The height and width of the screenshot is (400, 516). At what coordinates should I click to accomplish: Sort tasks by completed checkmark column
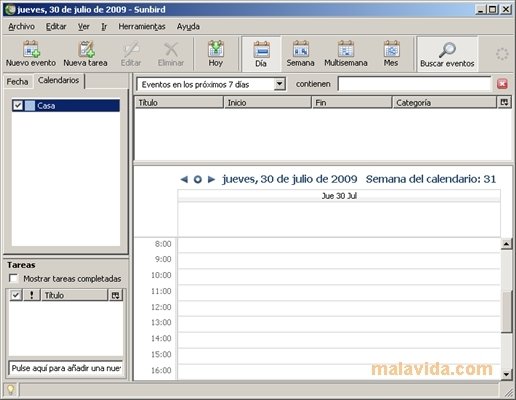pos(16,295)
